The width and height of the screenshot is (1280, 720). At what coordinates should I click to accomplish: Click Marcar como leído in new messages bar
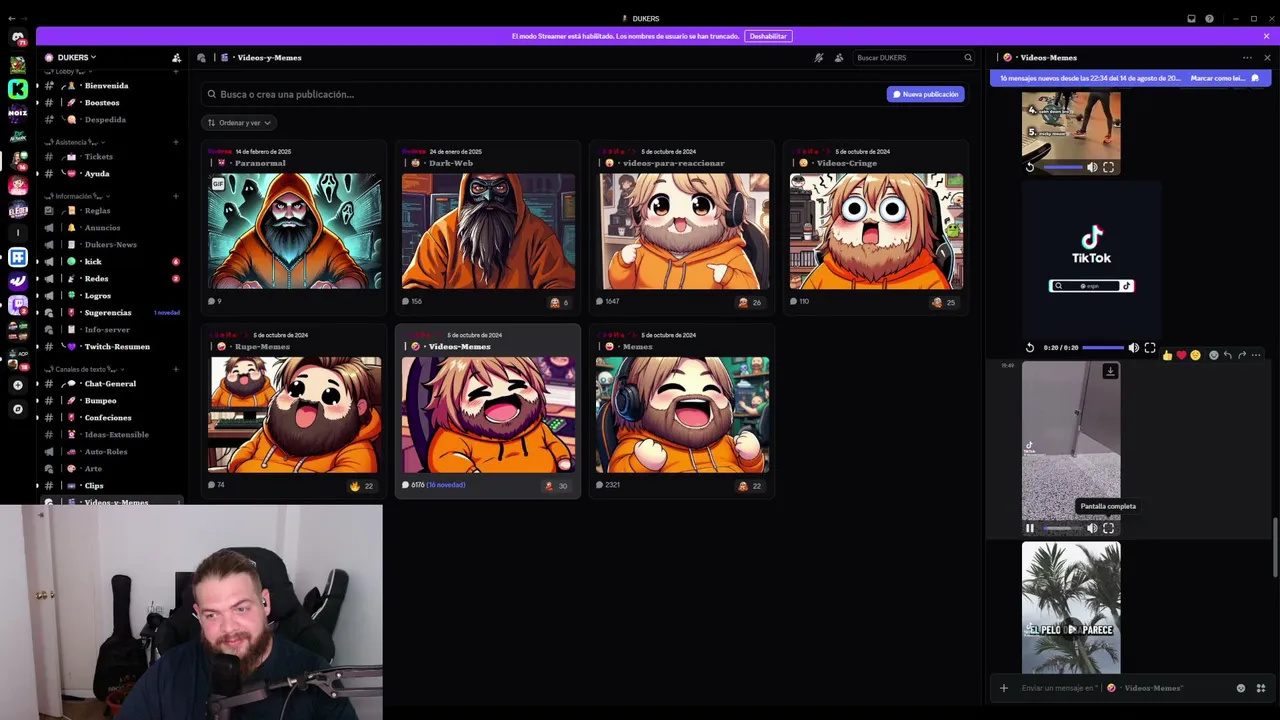1218,78
